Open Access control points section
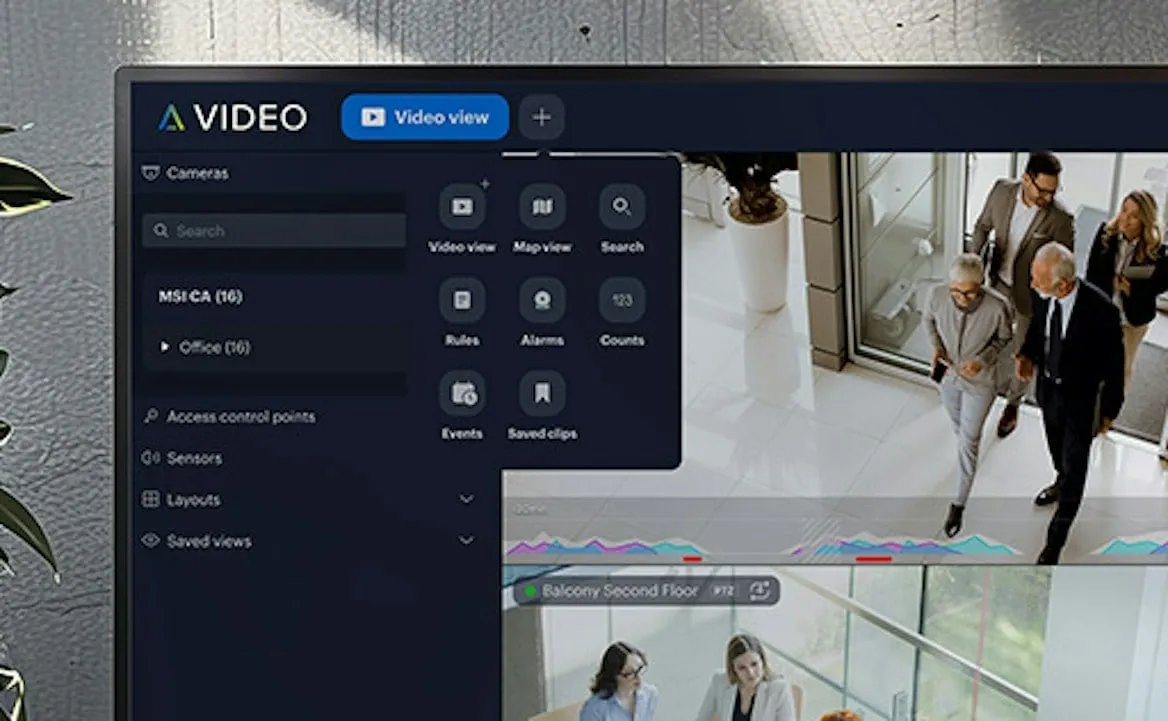1168x721 pixels. [x=229, y=416]
